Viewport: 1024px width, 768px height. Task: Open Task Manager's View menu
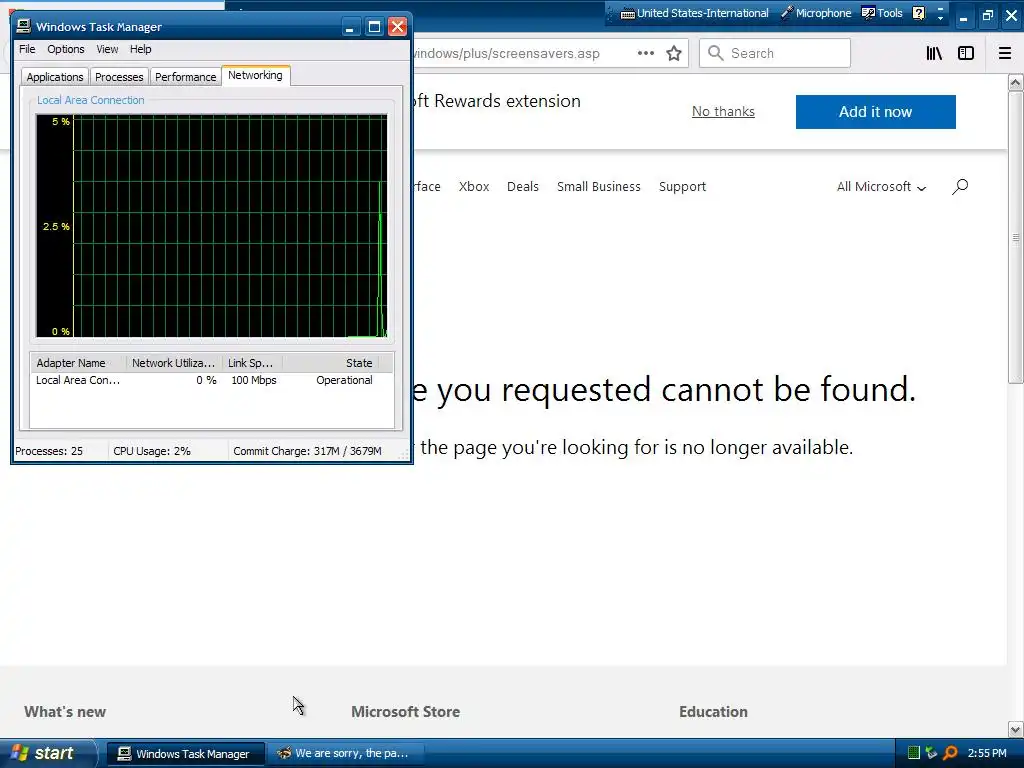107,49
